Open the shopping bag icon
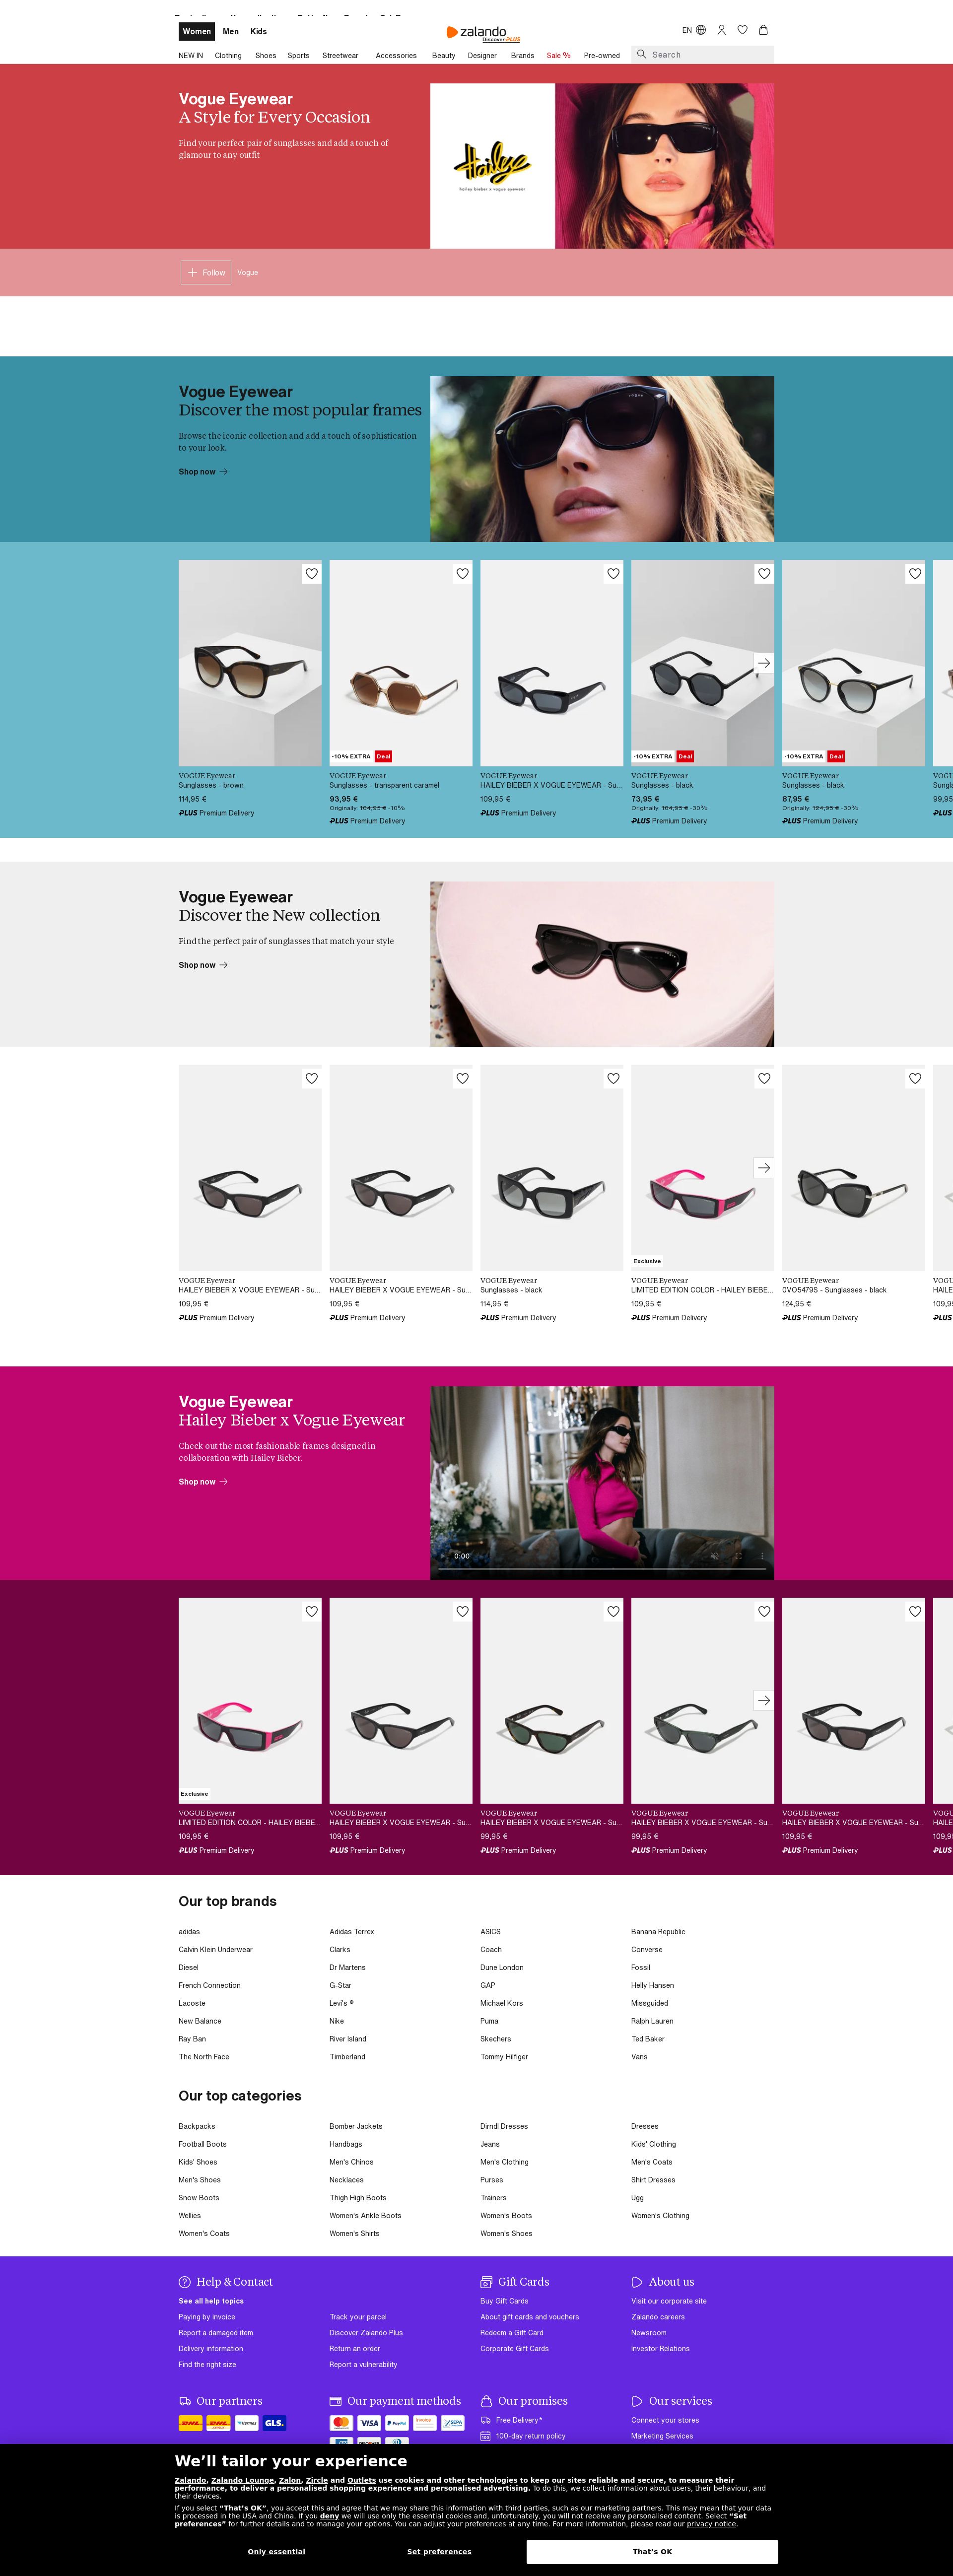The height and width of the screenshot is (2576, 953). pyautogui.click(x=763, y=30)
